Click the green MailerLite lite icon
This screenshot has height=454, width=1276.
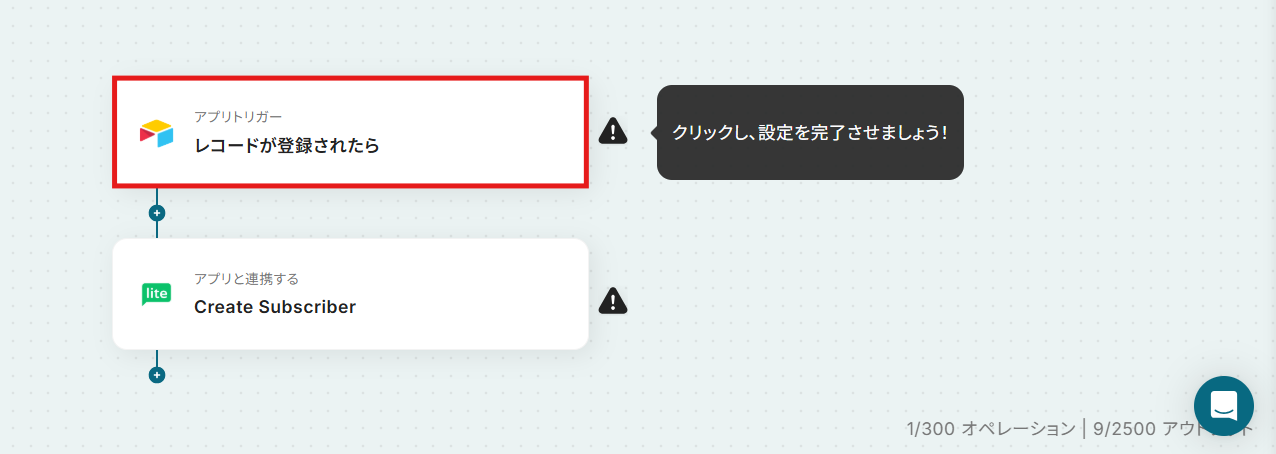[156, 294]
